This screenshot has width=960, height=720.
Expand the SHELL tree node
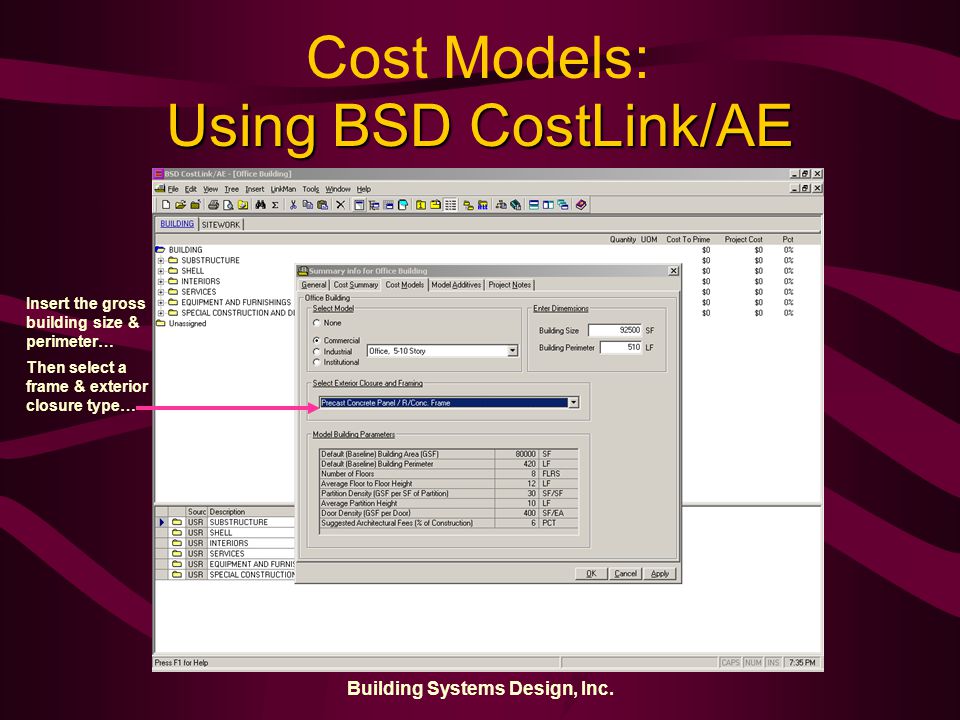[x=161, y=271]
